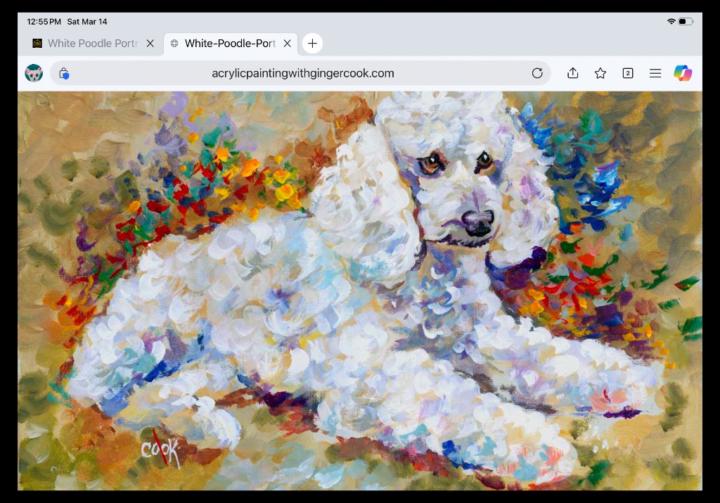Open the lock icon to view site info

(x=64, y=73)
